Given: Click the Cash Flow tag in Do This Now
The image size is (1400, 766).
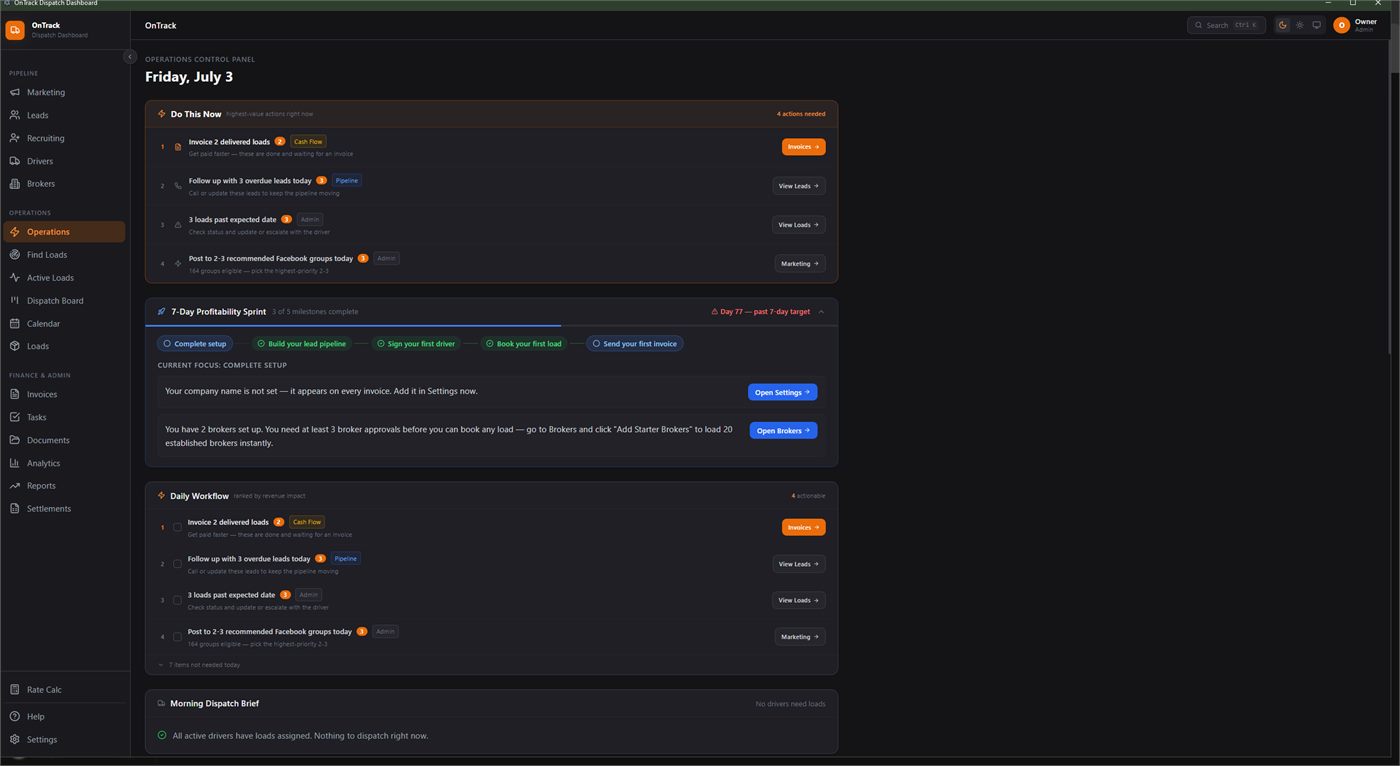Looking at the screenshot, I should (x=308, y=142).
